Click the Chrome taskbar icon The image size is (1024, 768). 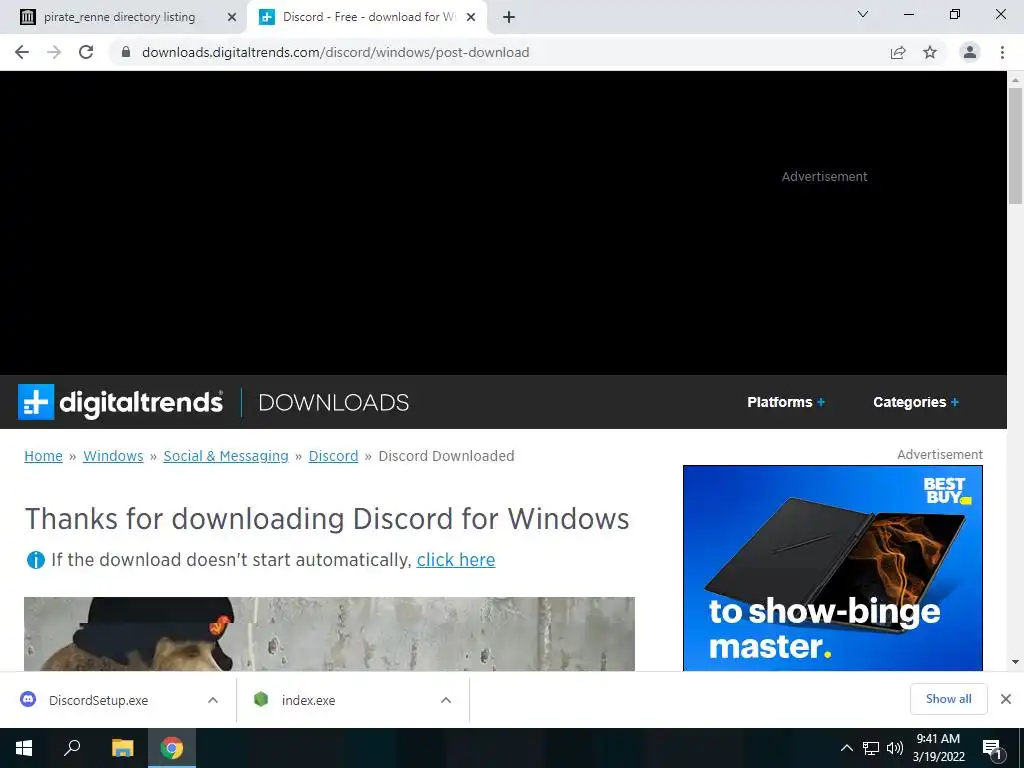coord(172,748)
